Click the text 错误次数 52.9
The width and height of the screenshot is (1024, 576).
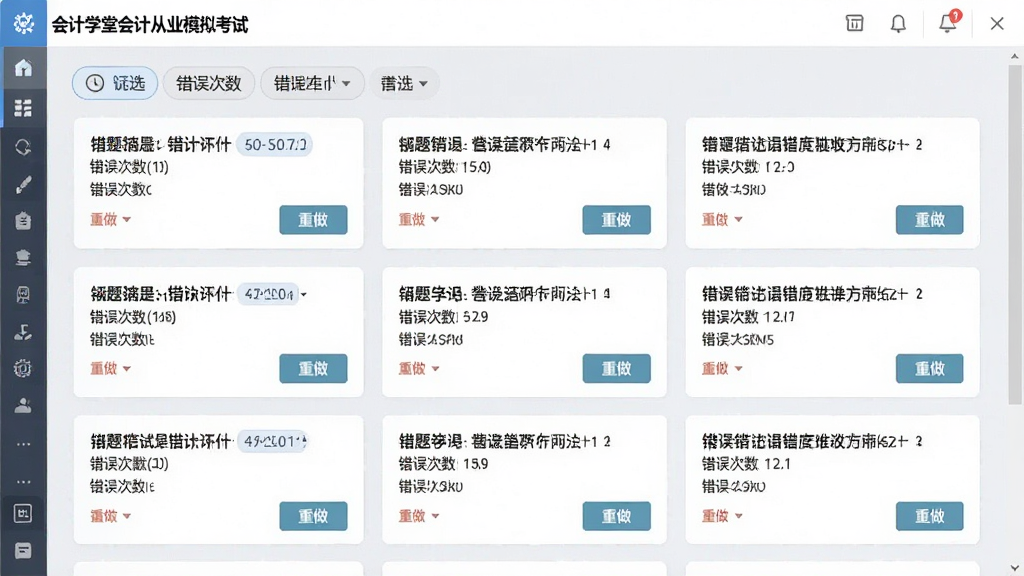pyautogui.click(x=443, y=317)
